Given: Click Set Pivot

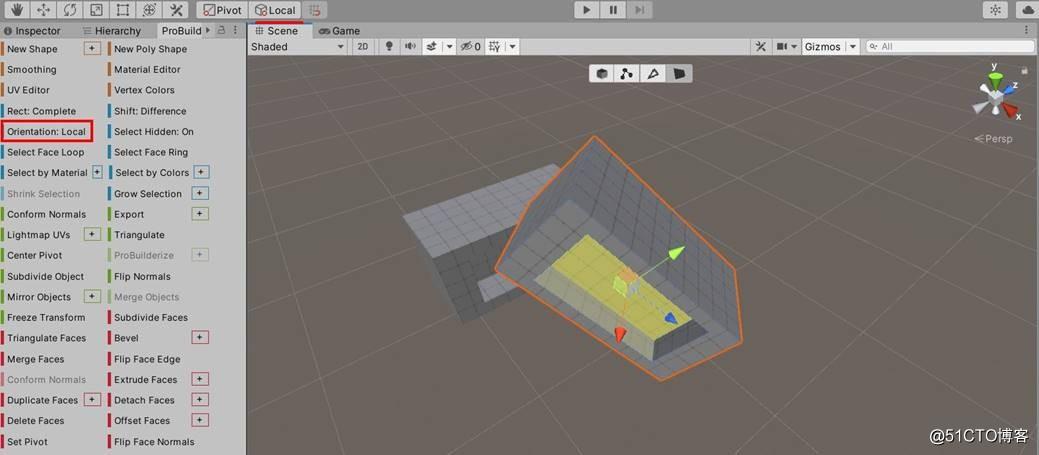Looking at the screenshot, I should (27, 441).
